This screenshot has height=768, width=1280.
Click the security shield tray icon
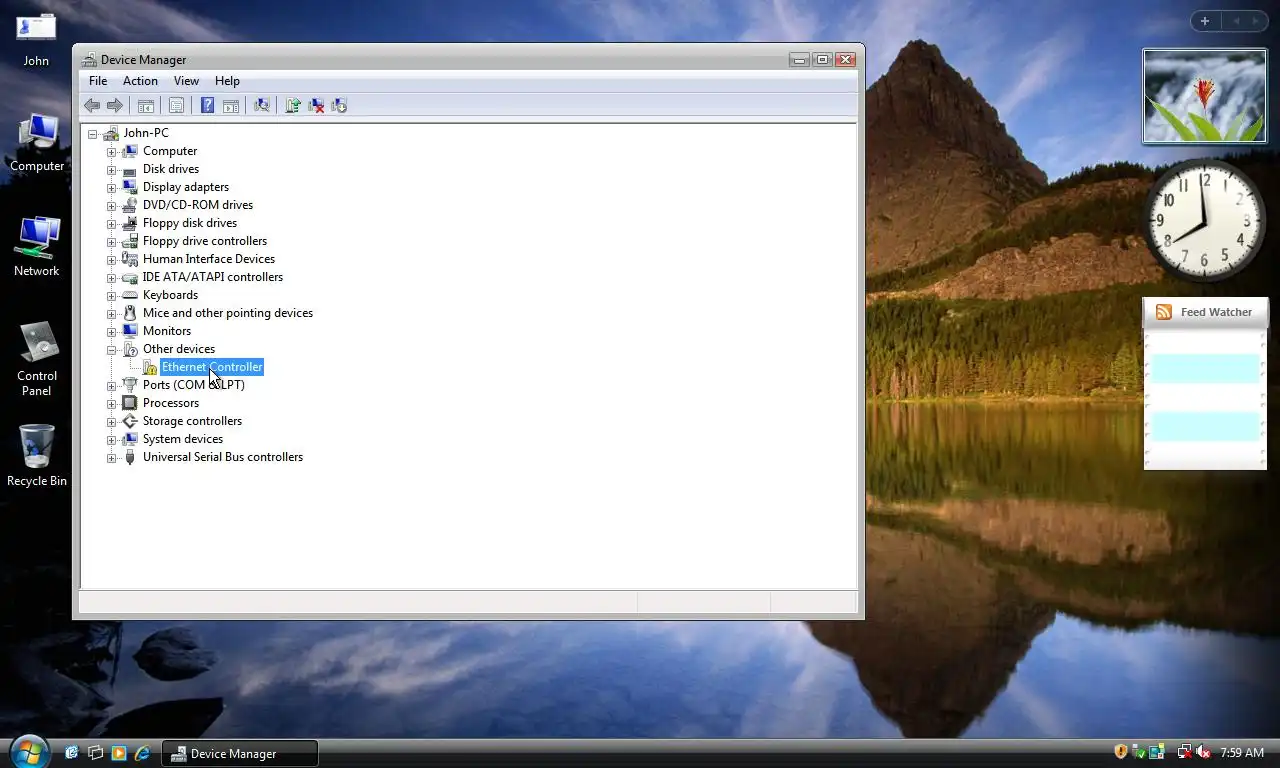coord(1121,752)
